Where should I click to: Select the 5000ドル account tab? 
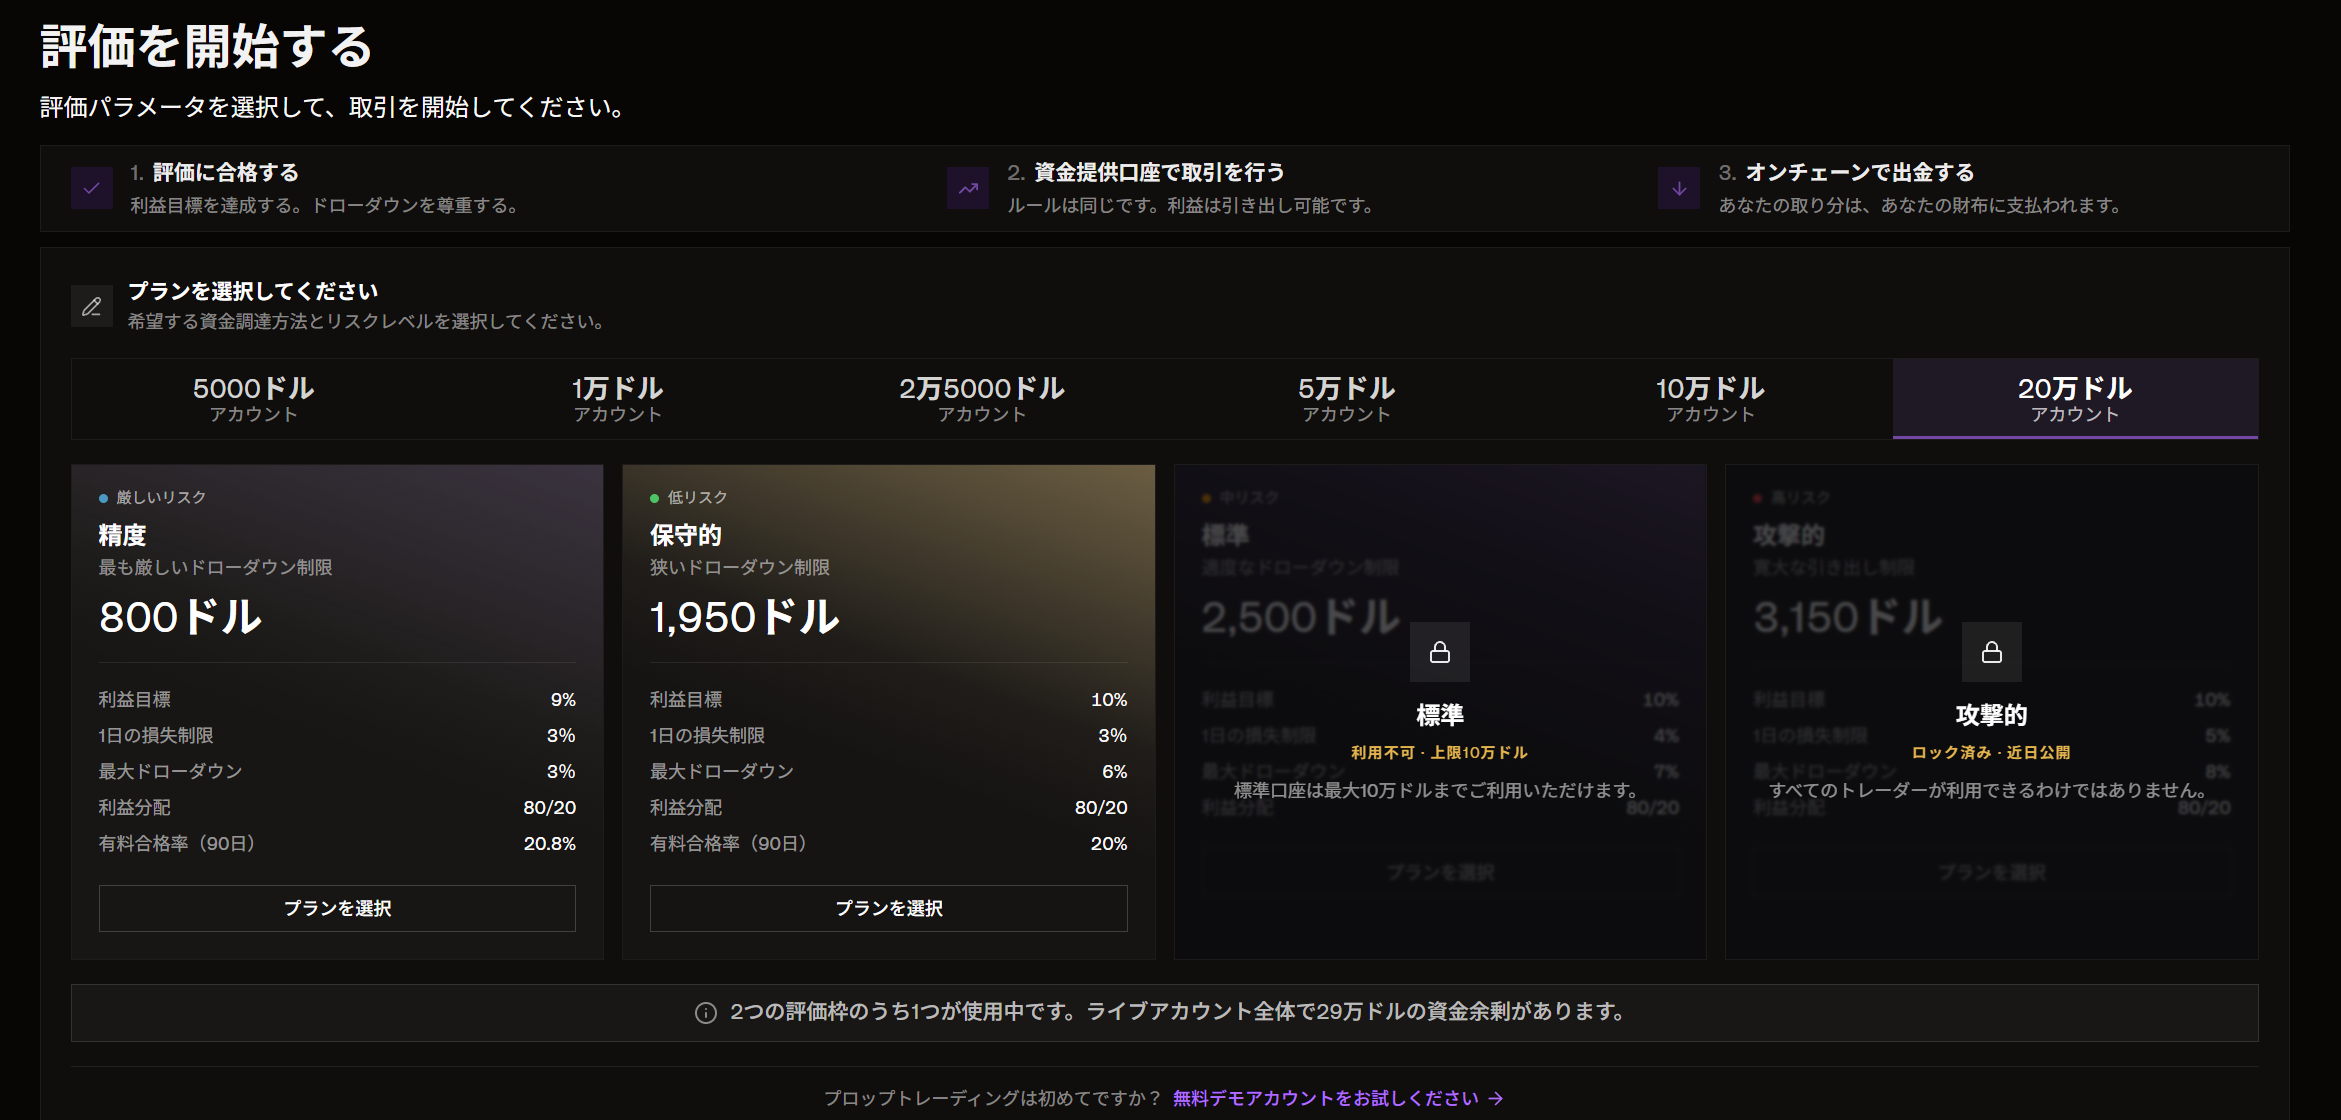coord(253,399)
